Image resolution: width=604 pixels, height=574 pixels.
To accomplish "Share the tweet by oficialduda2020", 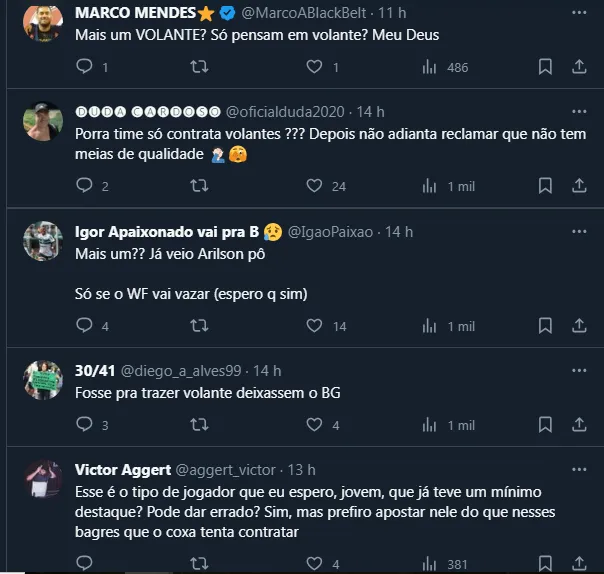I will pyautogui.click(x=579, y=185).
